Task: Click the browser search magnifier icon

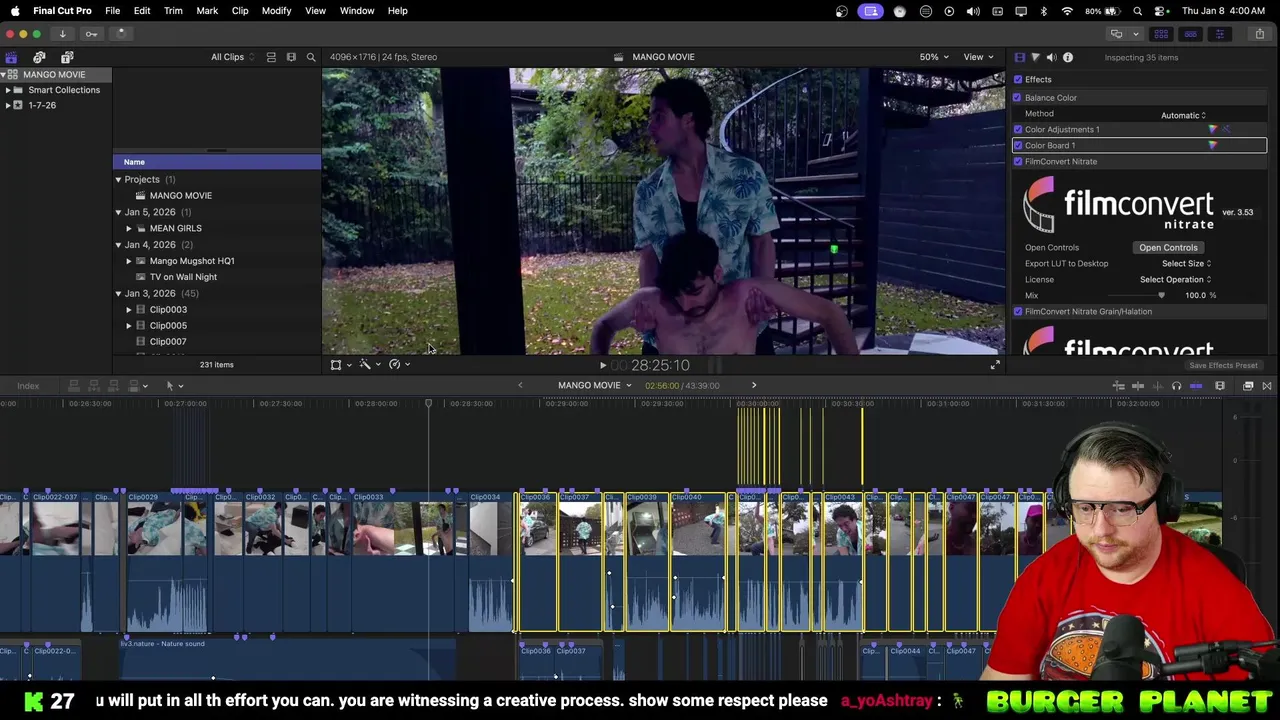Action: [x=311, y=57]
